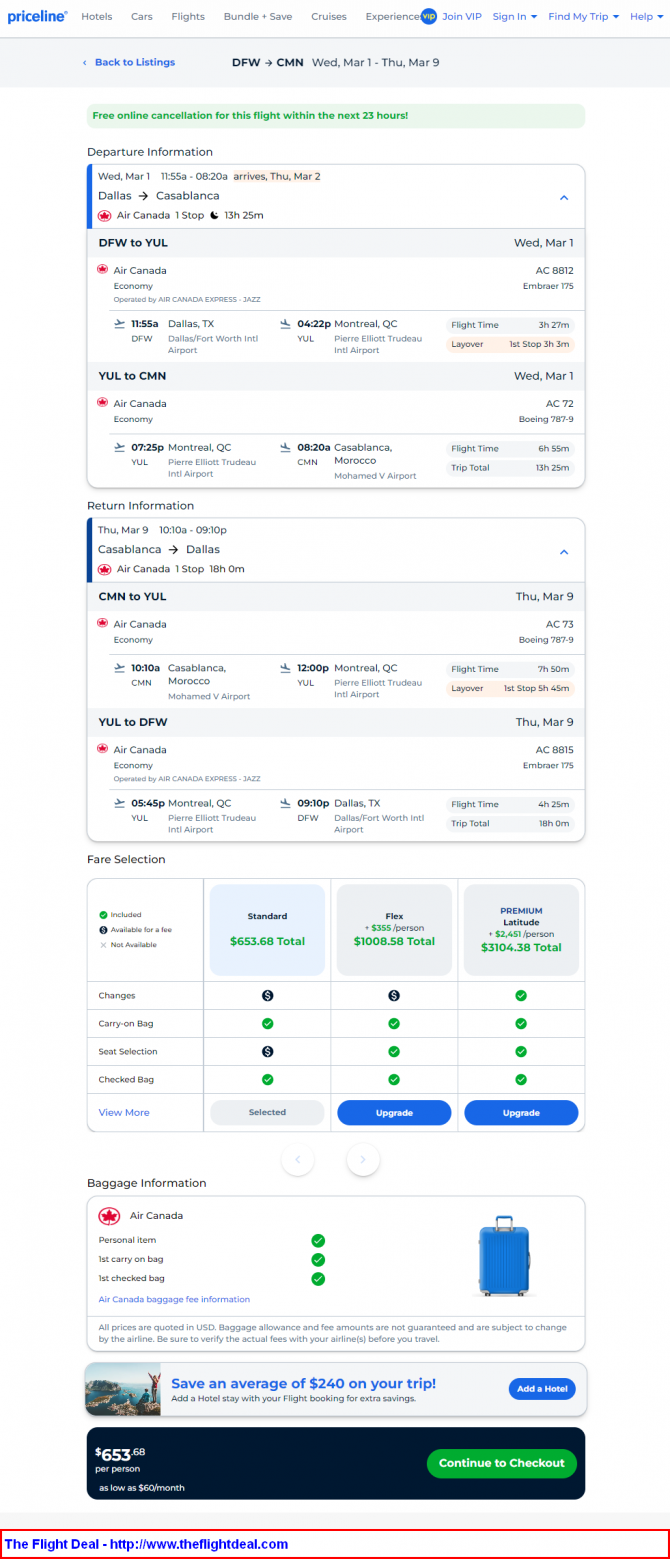
Task: Click the 'as low as $60/month' text
Action: click(142, 1488)
